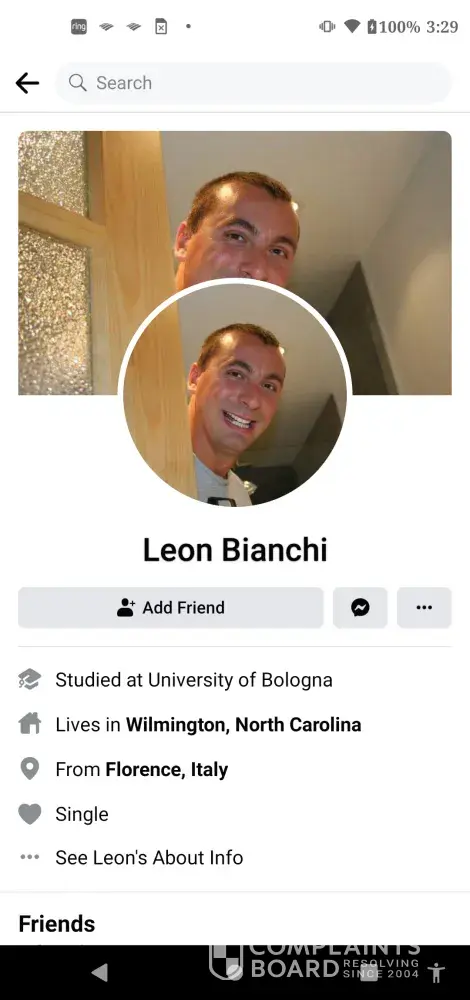
Task: Tap the Leon Bianchi profile name
Action: pyautogui.click(x=235, y=550)
